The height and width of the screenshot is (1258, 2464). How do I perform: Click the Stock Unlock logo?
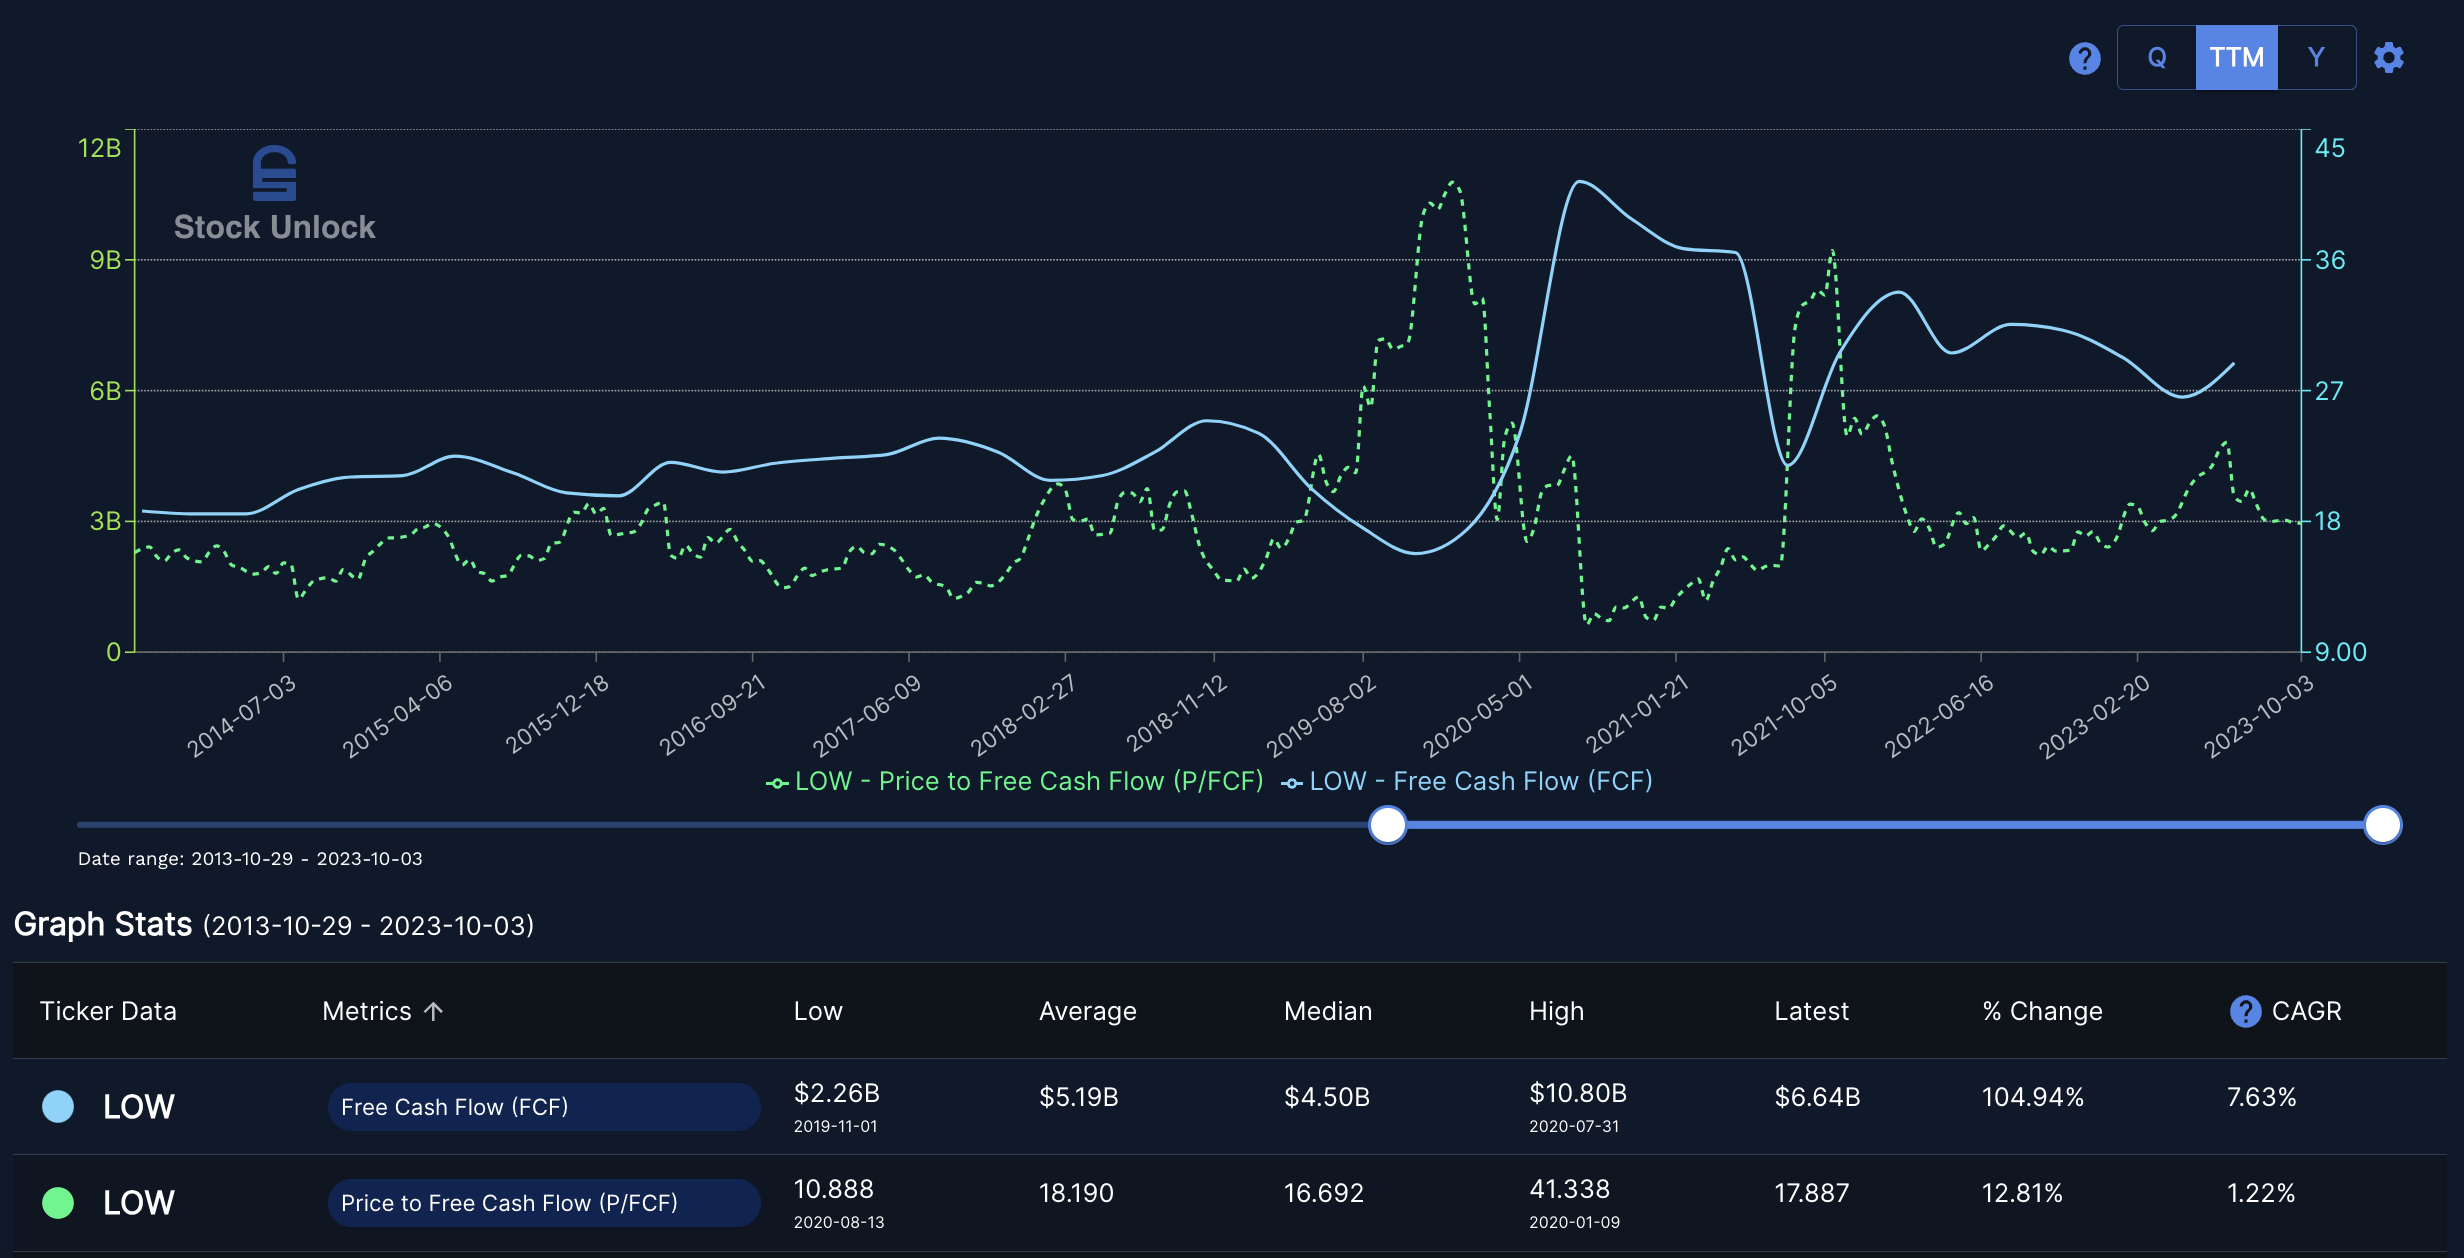point(275,195)
